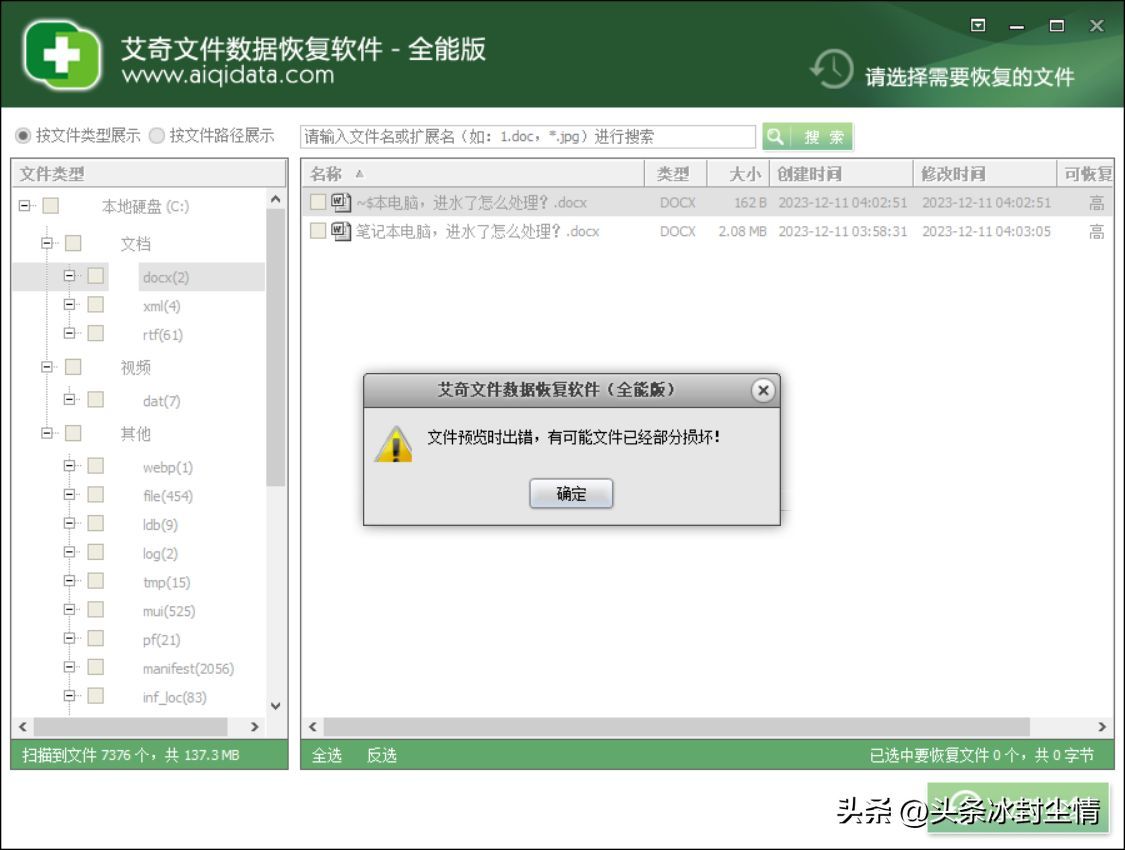This screenshot has width=1125, height=850.
Task: Sort by 类型 column header
Action: click(677, 174)
